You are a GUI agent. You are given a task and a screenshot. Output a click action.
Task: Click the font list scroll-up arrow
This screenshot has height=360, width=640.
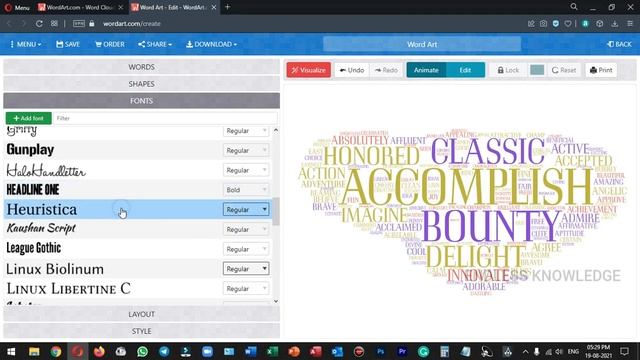click(x=276, y=130)
